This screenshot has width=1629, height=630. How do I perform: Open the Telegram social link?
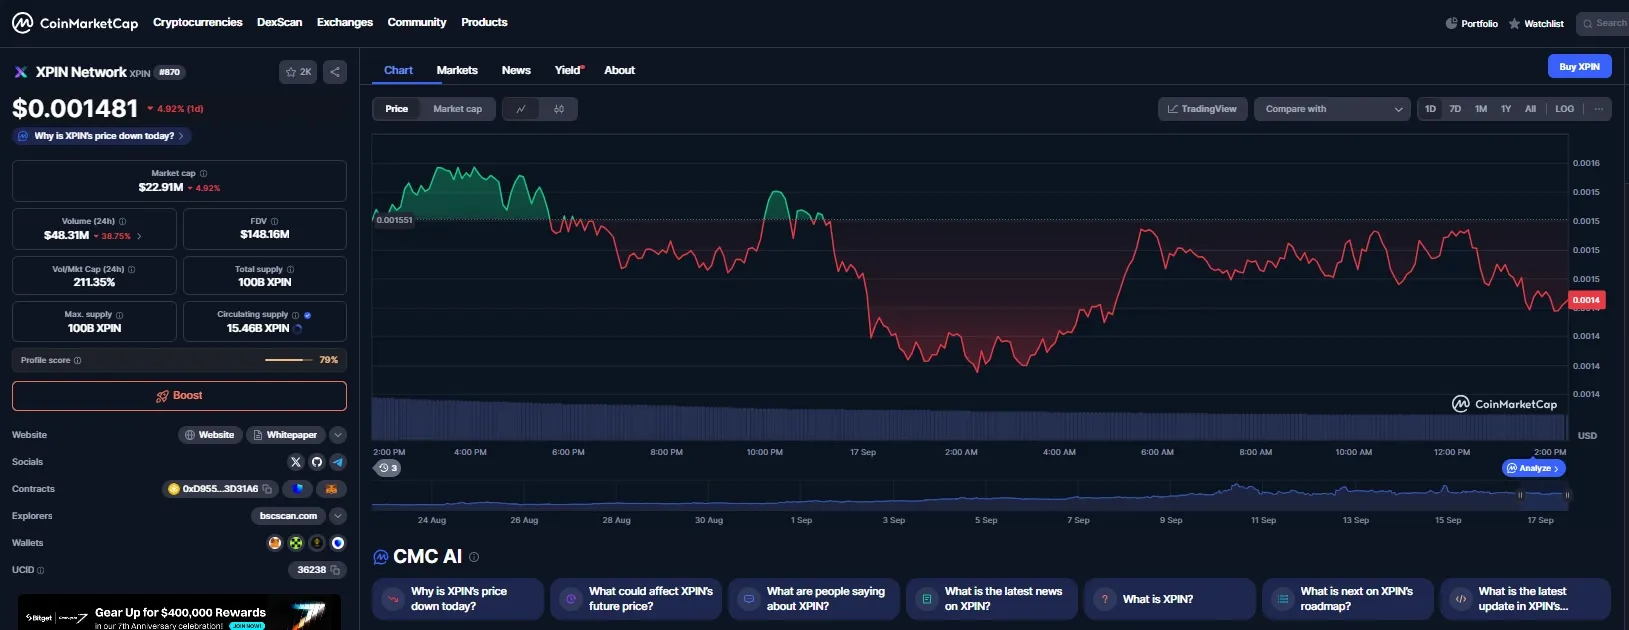click(x=338, y=462)
